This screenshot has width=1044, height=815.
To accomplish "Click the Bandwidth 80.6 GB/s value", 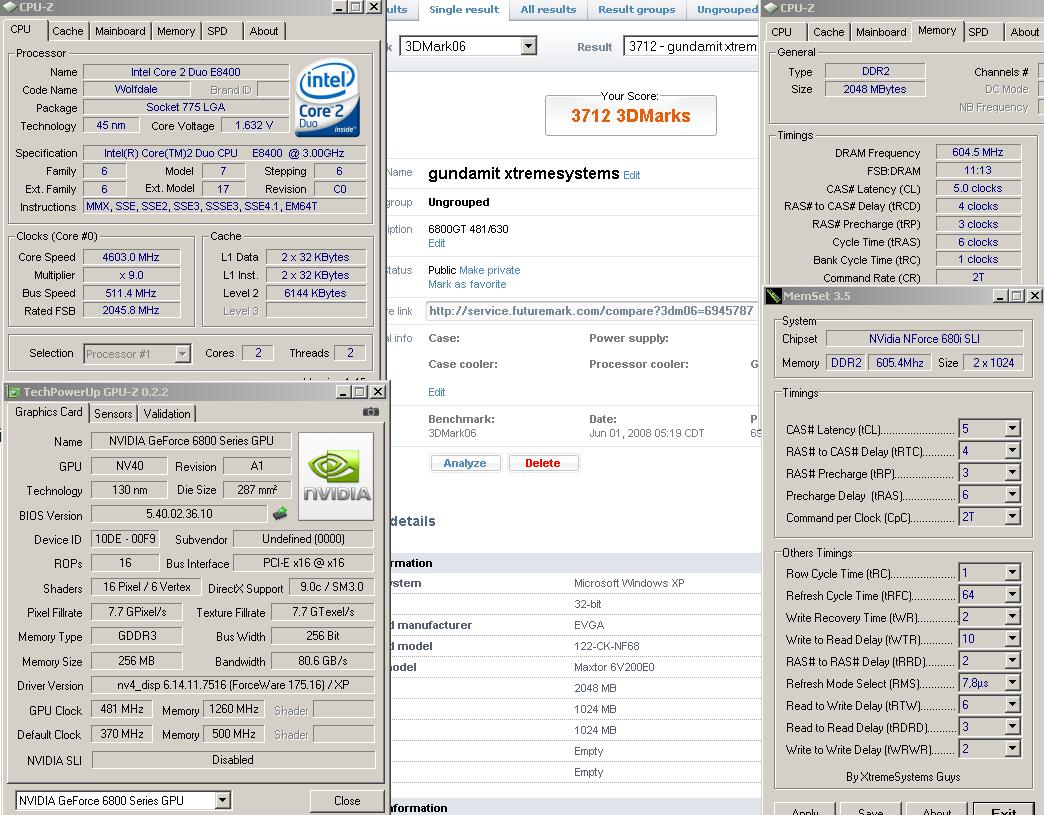I will coord(323,661).
